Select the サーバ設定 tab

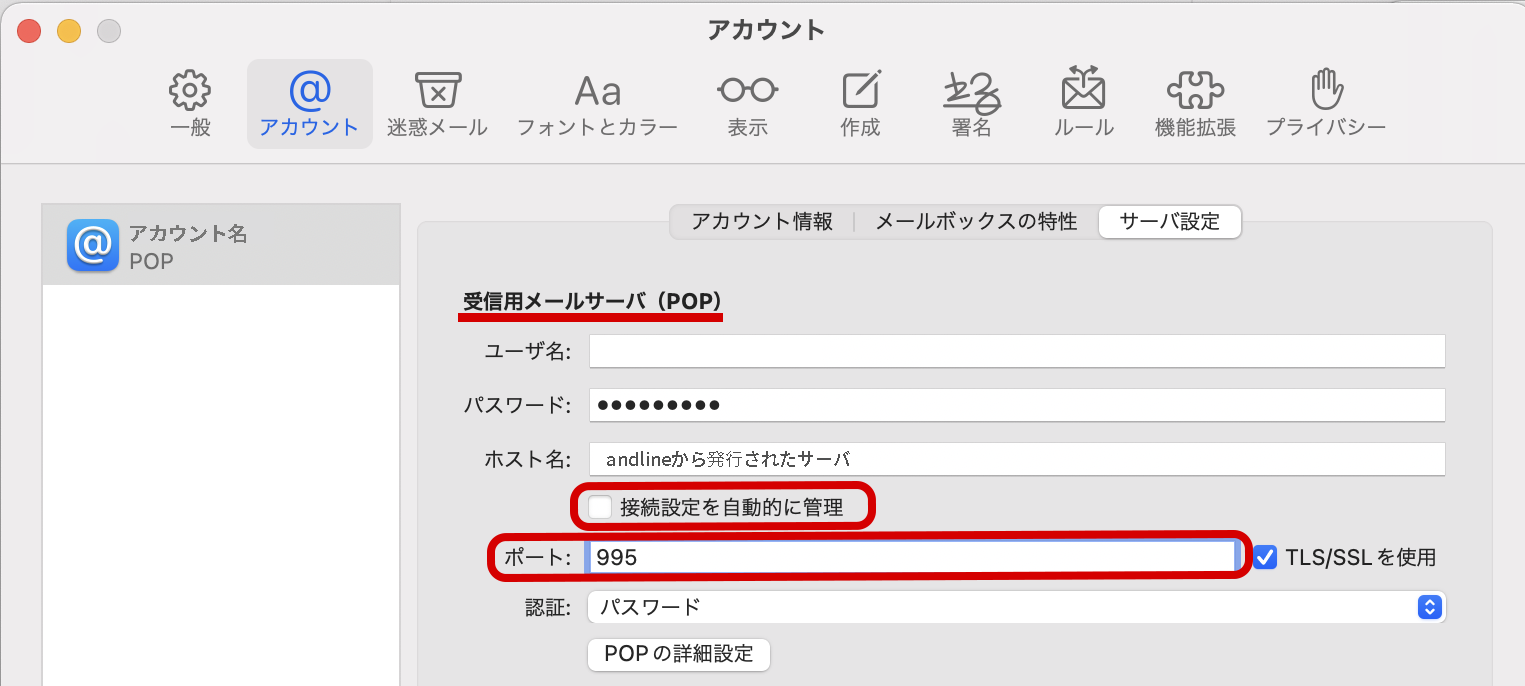pos(1169,222)
